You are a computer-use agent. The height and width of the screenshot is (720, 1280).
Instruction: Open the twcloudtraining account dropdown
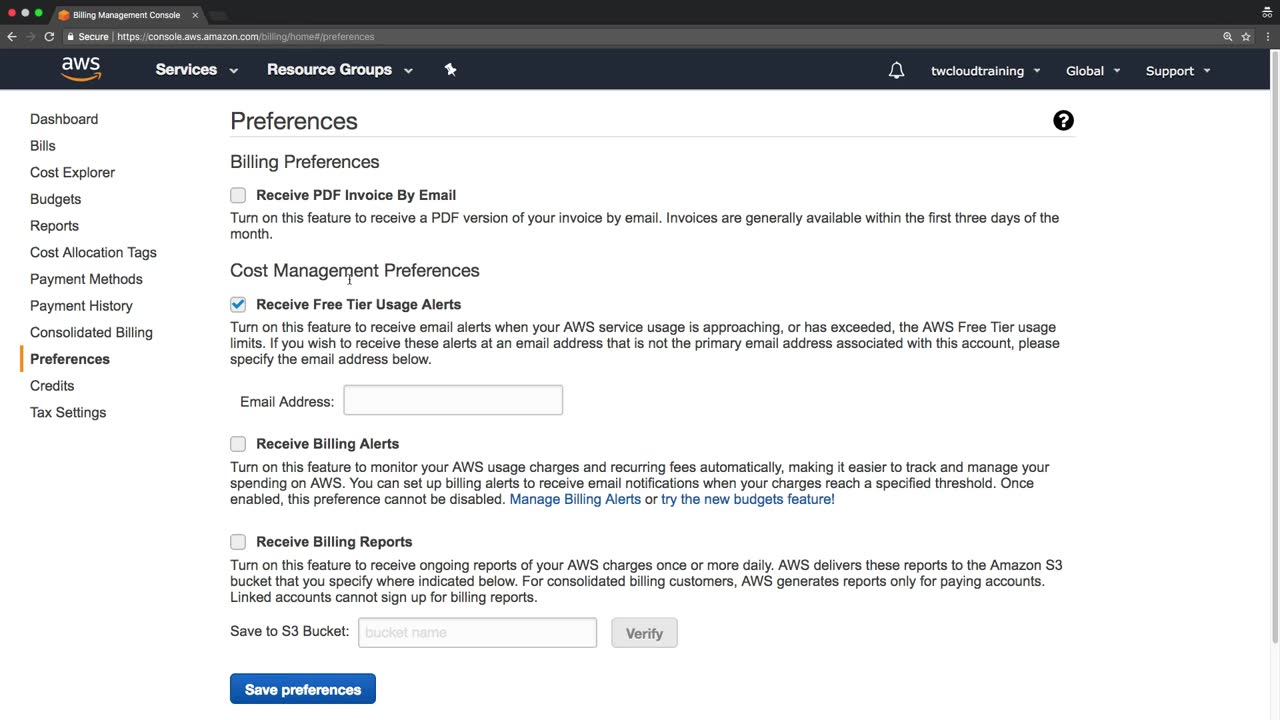pyautogui.click(x=985, y=71)
